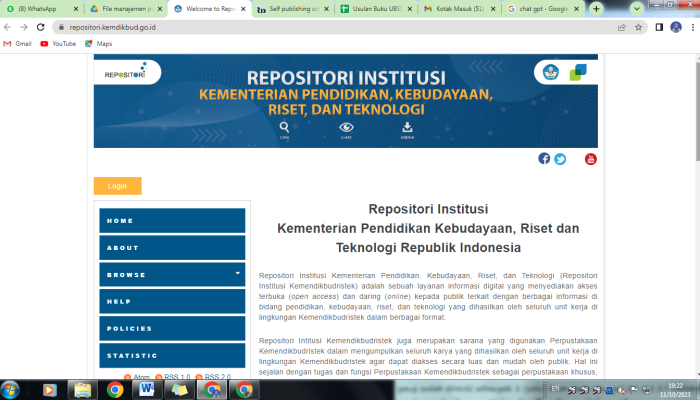Expand the BROWSE menu arrow
The width and height of the screenshot is (700, 400).
coord(238,273)
